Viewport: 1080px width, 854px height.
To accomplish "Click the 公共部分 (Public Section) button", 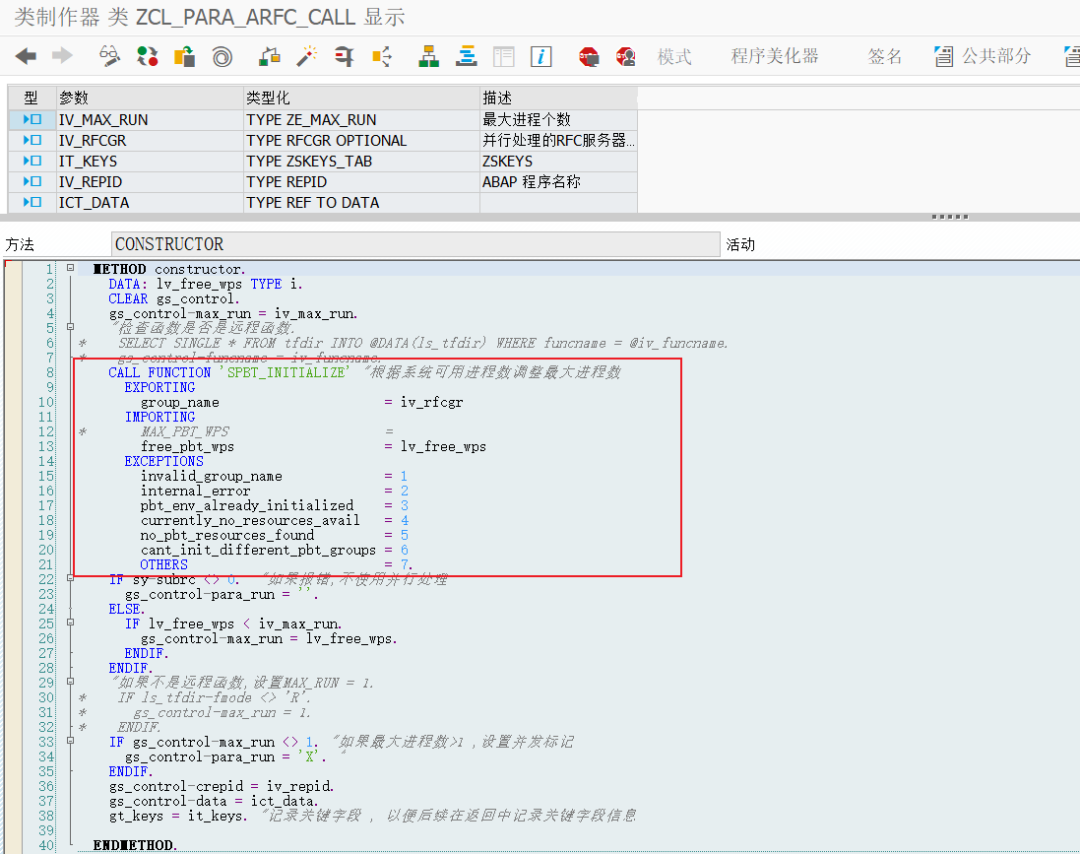I will tap(996, 56).
